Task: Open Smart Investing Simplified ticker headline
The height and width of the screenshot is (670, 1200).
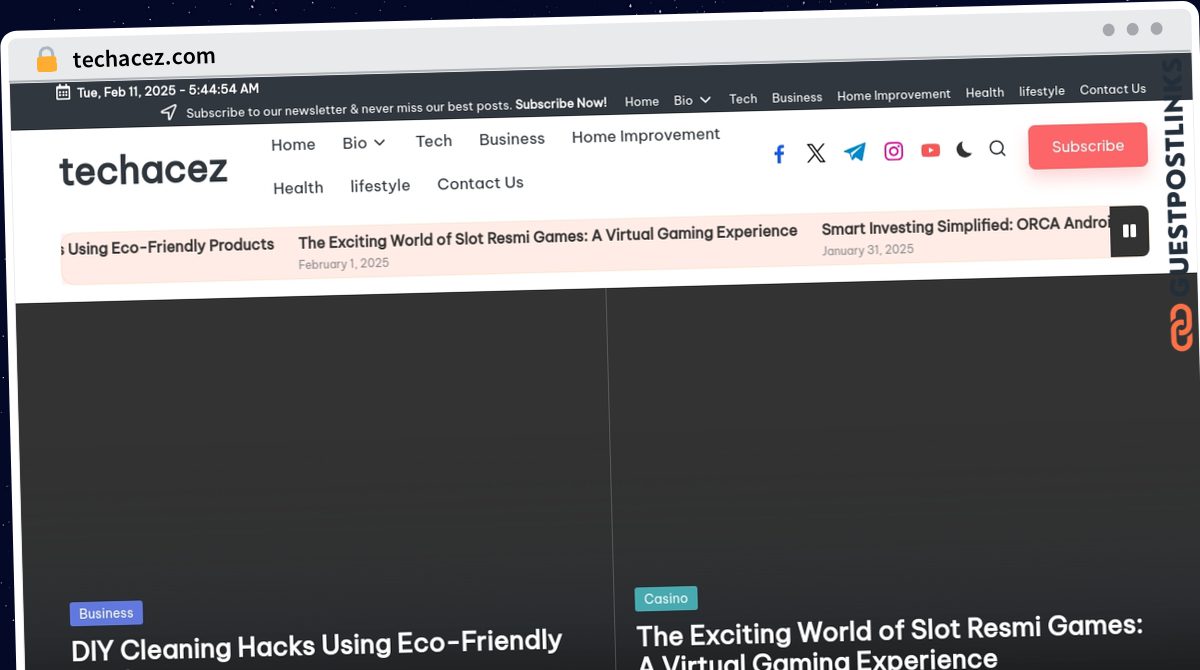Action: (966, 226)
